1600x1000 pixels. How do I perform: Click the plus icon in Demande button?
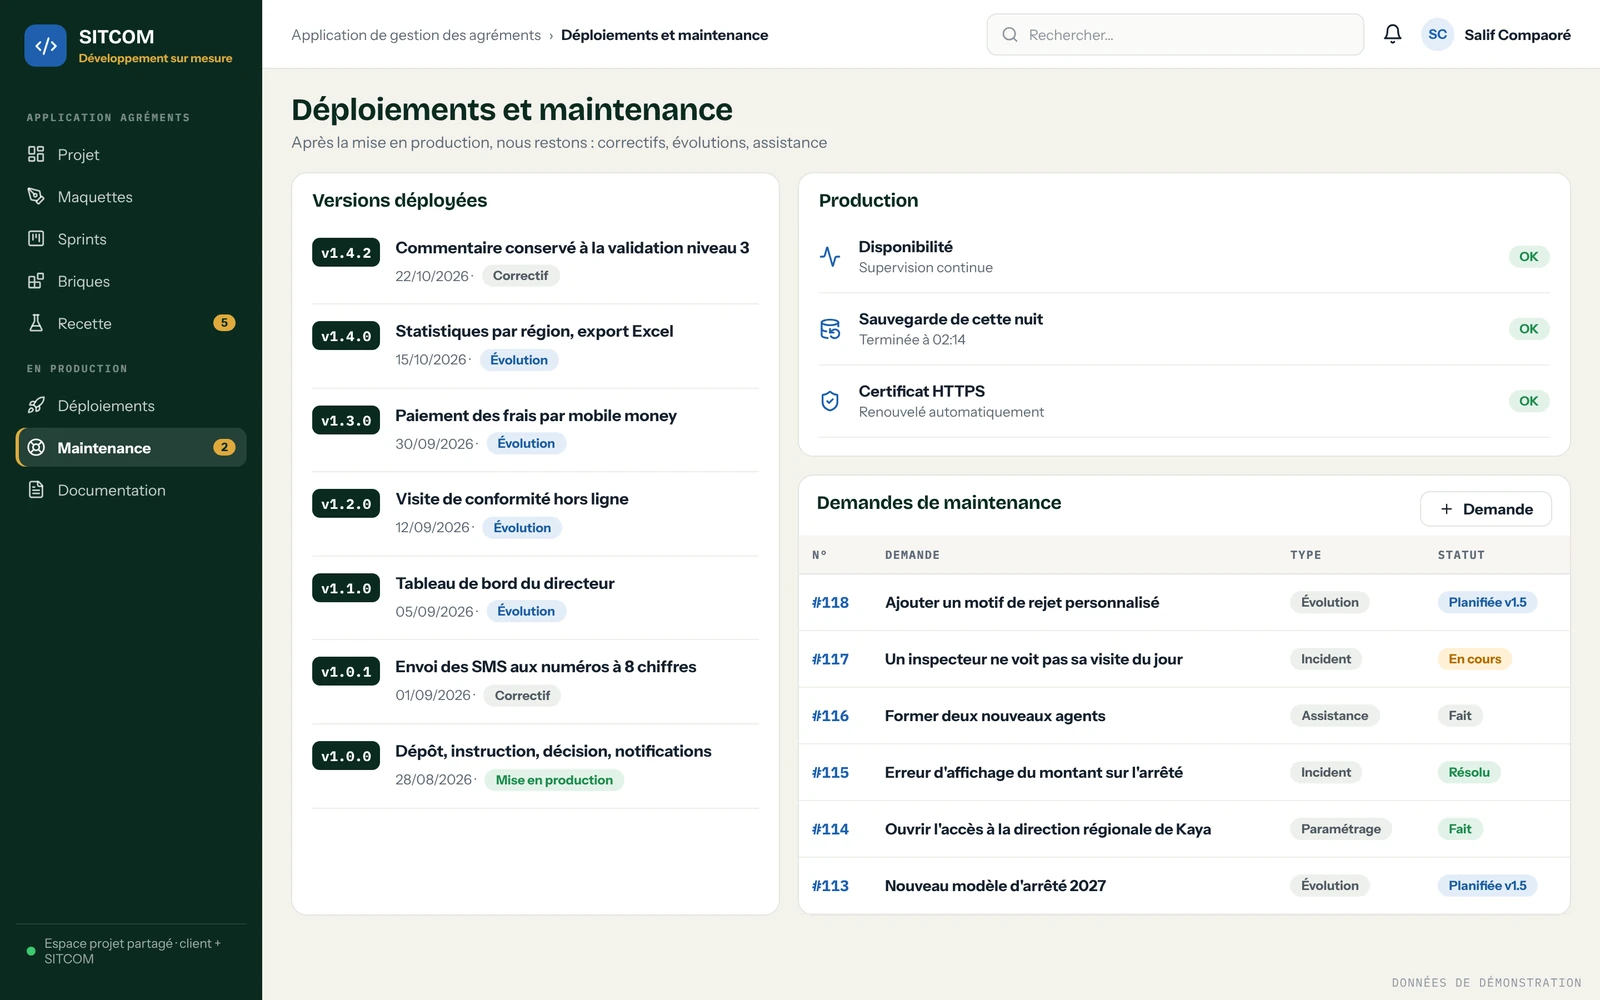click(1446, 509)
